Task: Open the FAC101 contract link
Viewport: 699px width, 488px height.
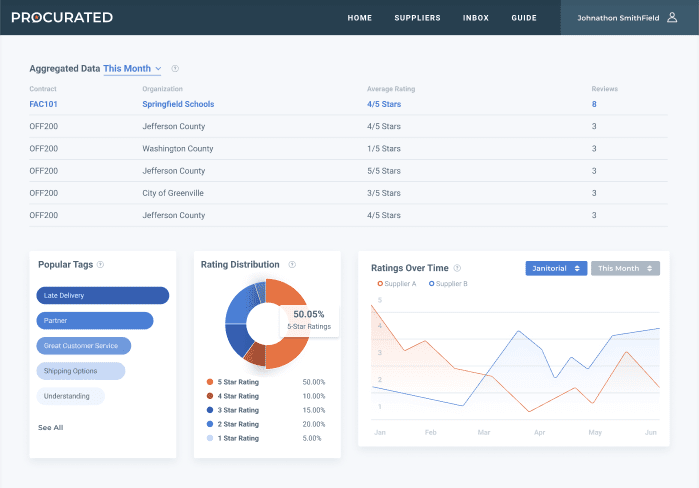Action: click(44, 104)
